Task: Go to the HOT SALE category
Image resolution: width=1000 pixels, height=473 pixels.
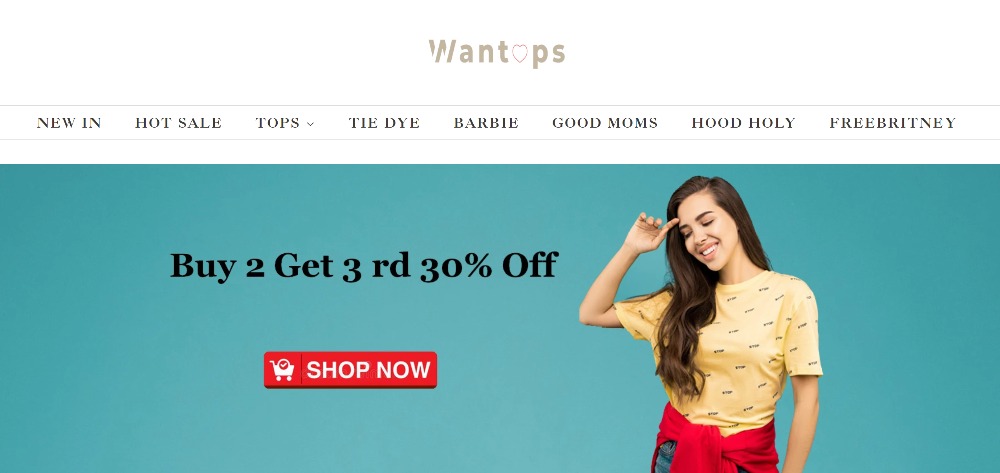Action: tap(179, 123)
